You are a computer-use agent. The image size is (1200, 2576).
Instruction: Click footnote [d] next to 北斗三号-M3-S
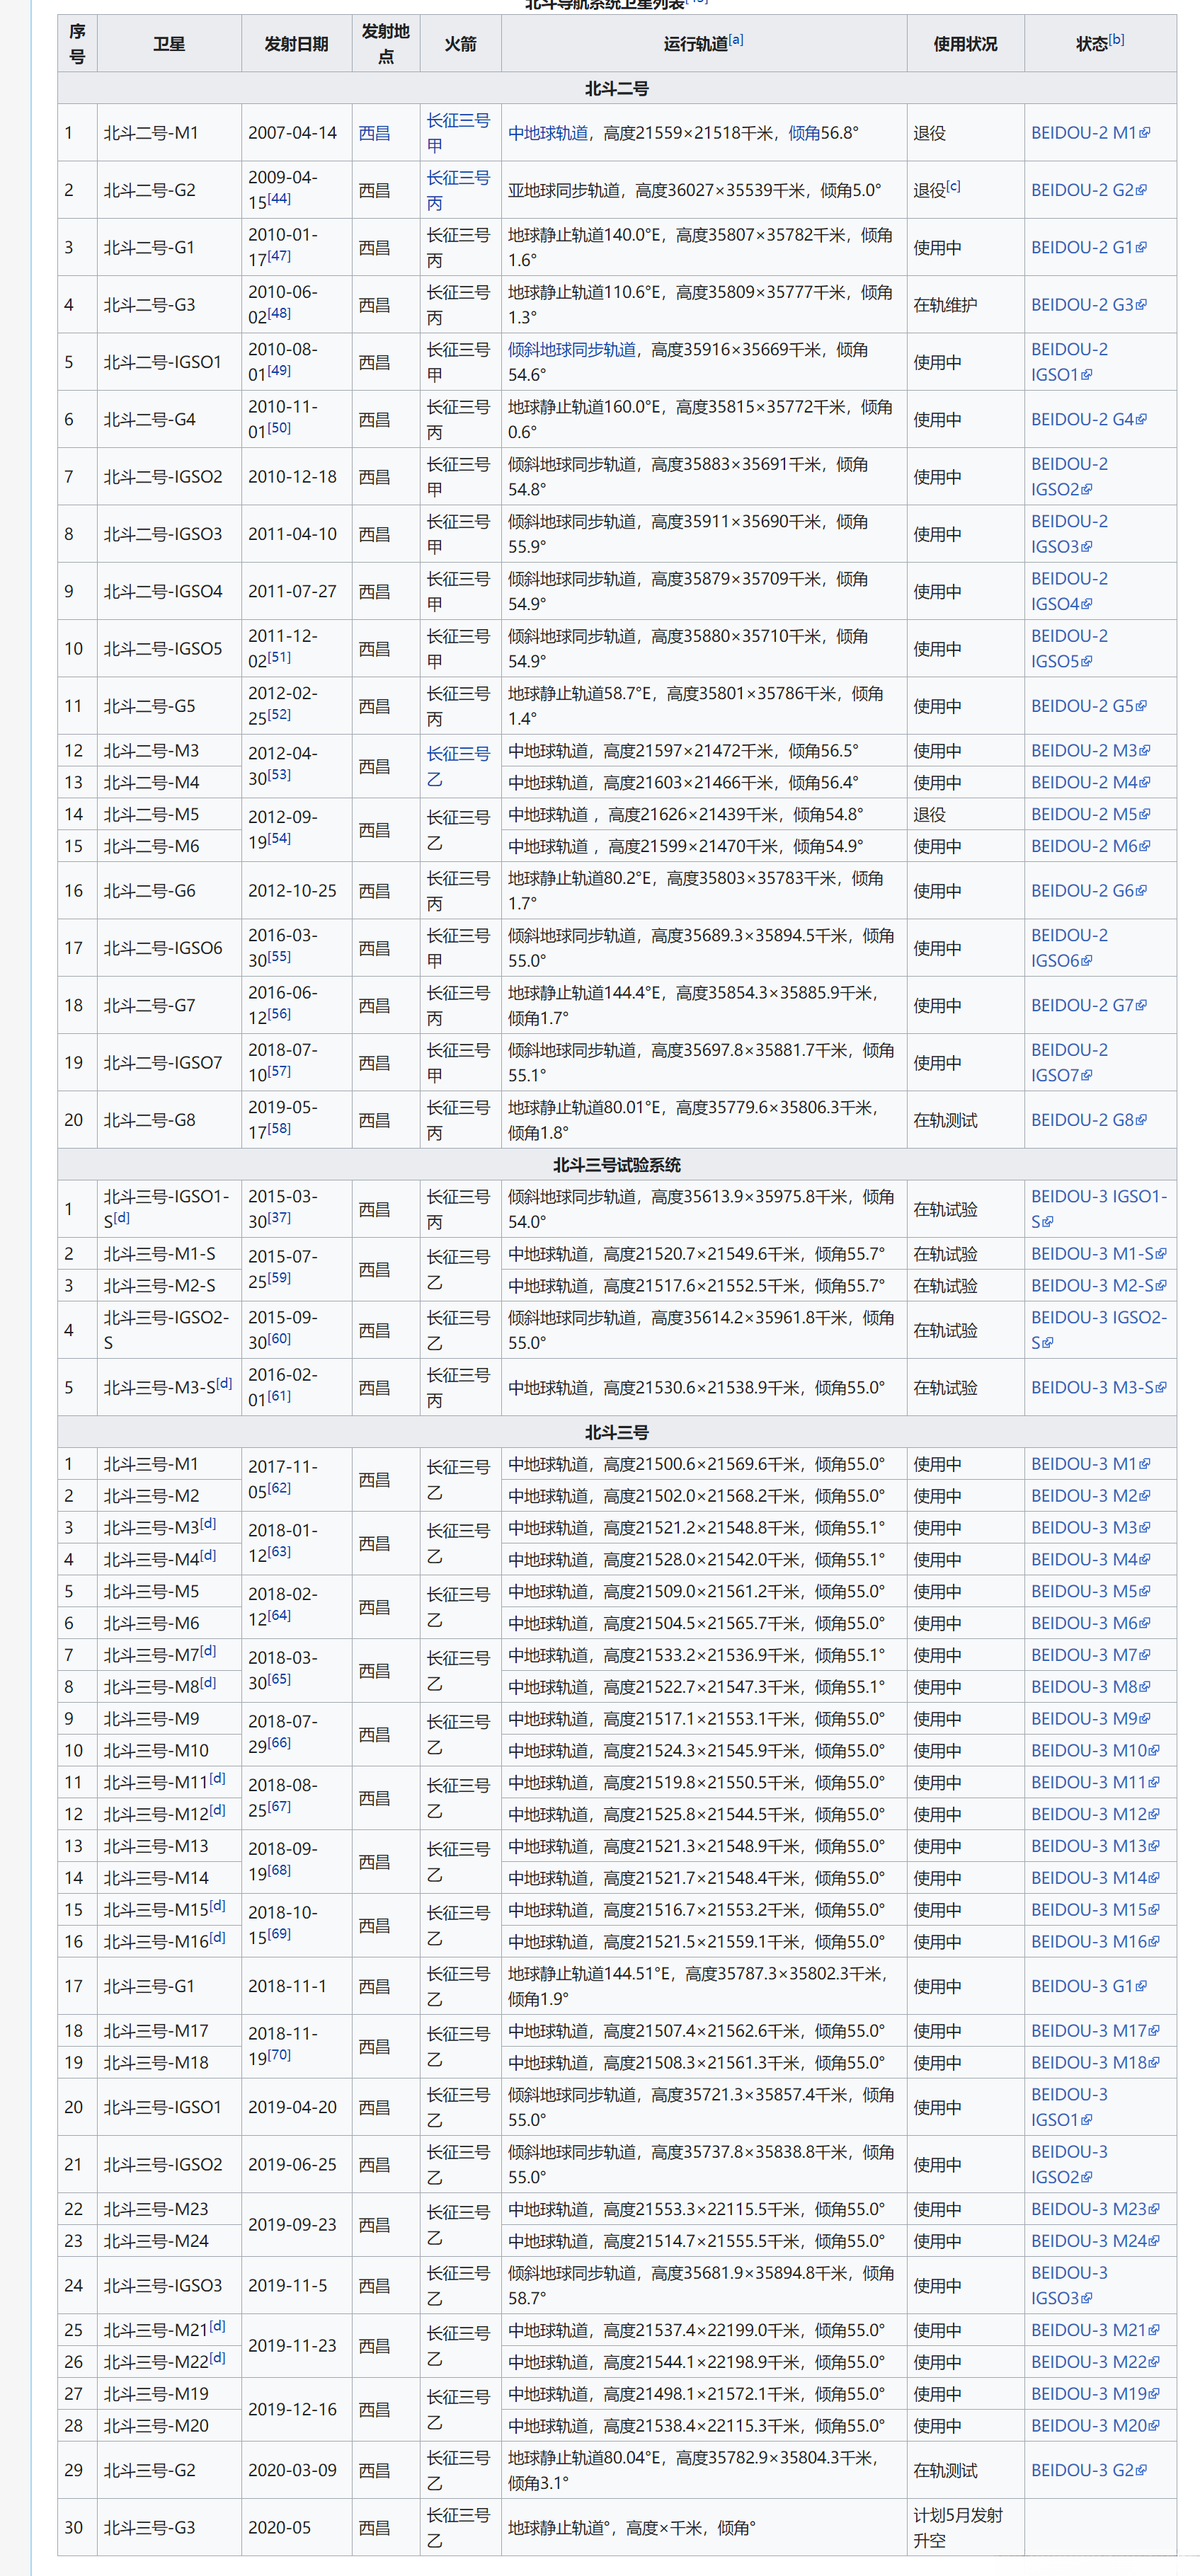point(224,1384)
